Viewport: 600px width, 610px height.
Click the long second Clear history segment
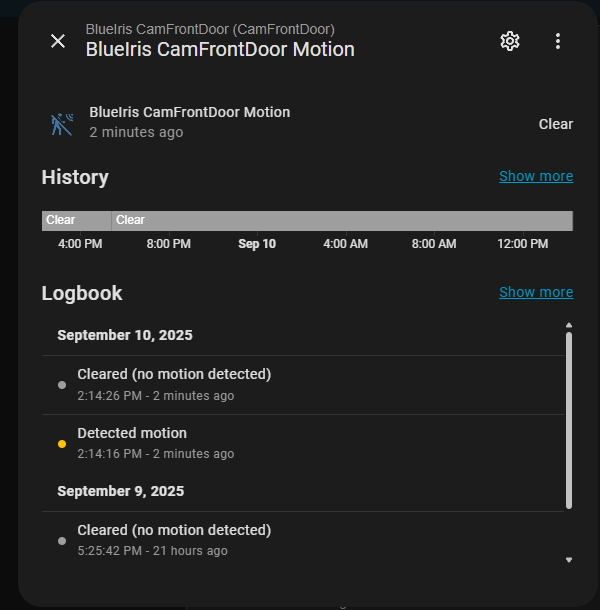click(342, 221)
